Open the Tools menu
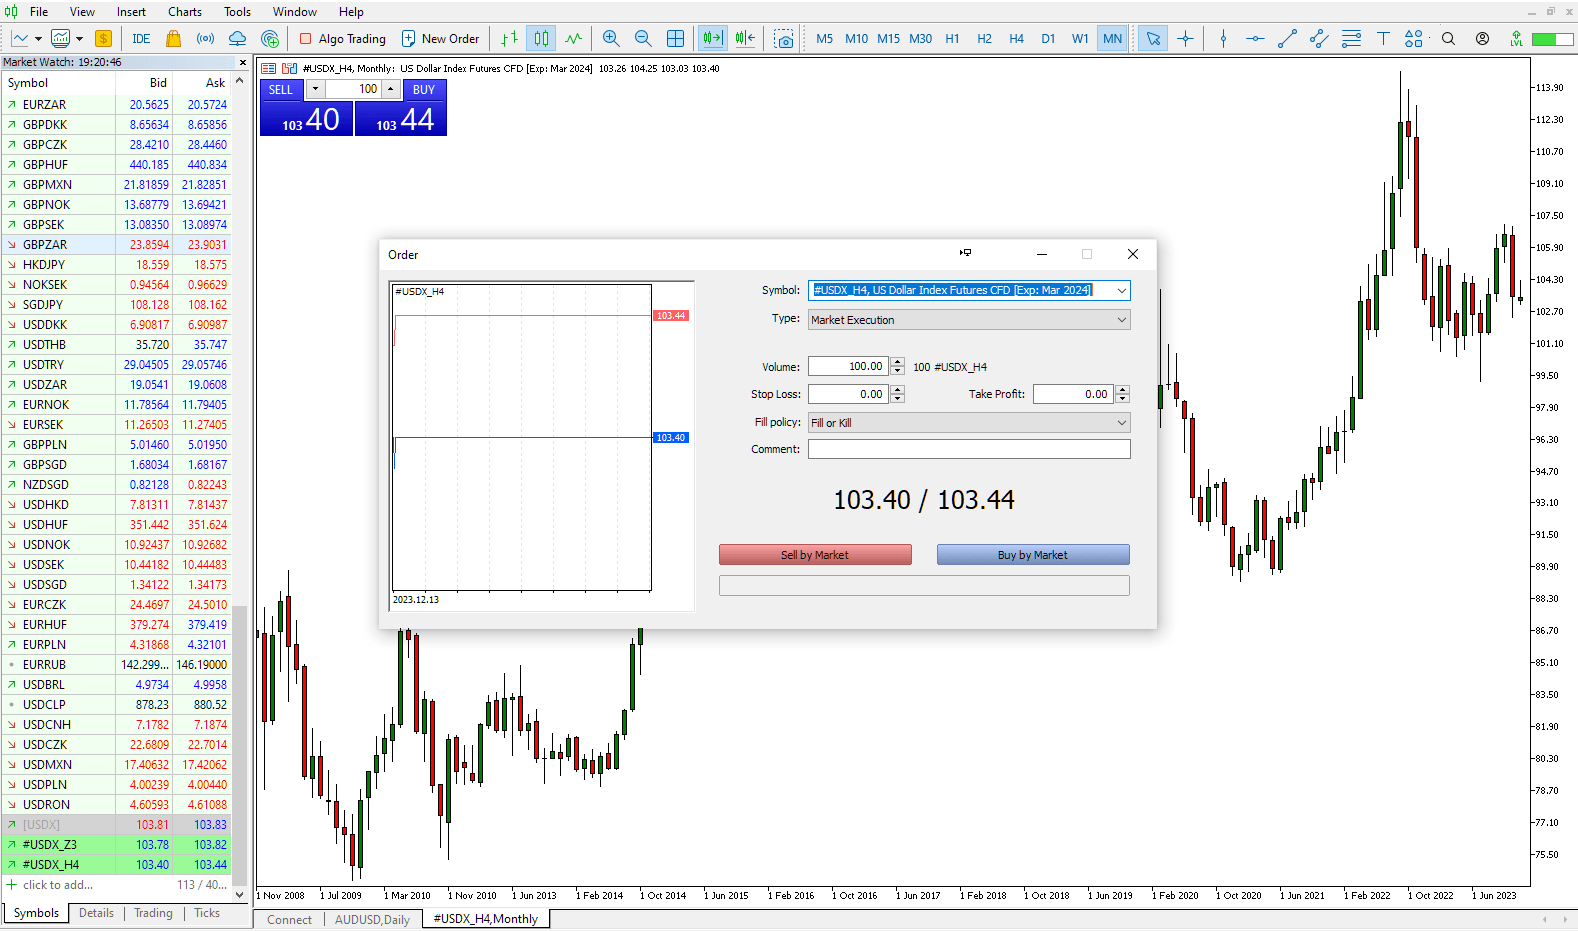The image size is (1578, 931). point(237,12)
